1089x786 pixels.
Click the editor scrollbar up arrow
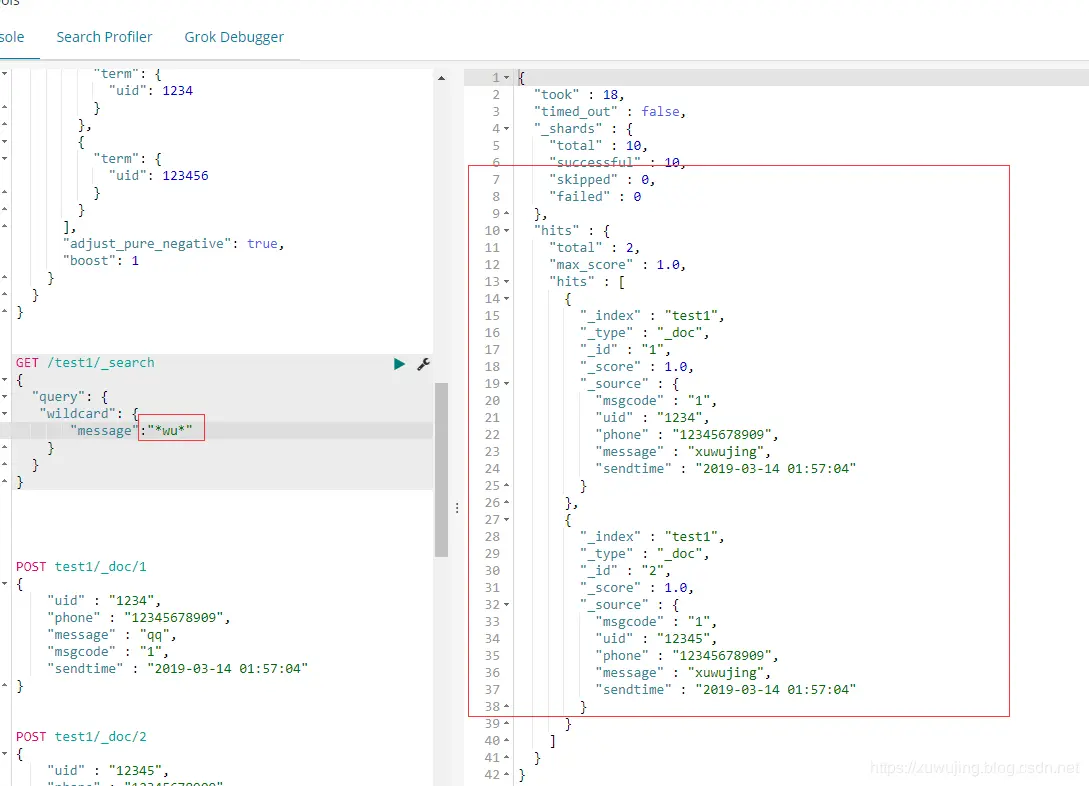(x=441, y=78)
